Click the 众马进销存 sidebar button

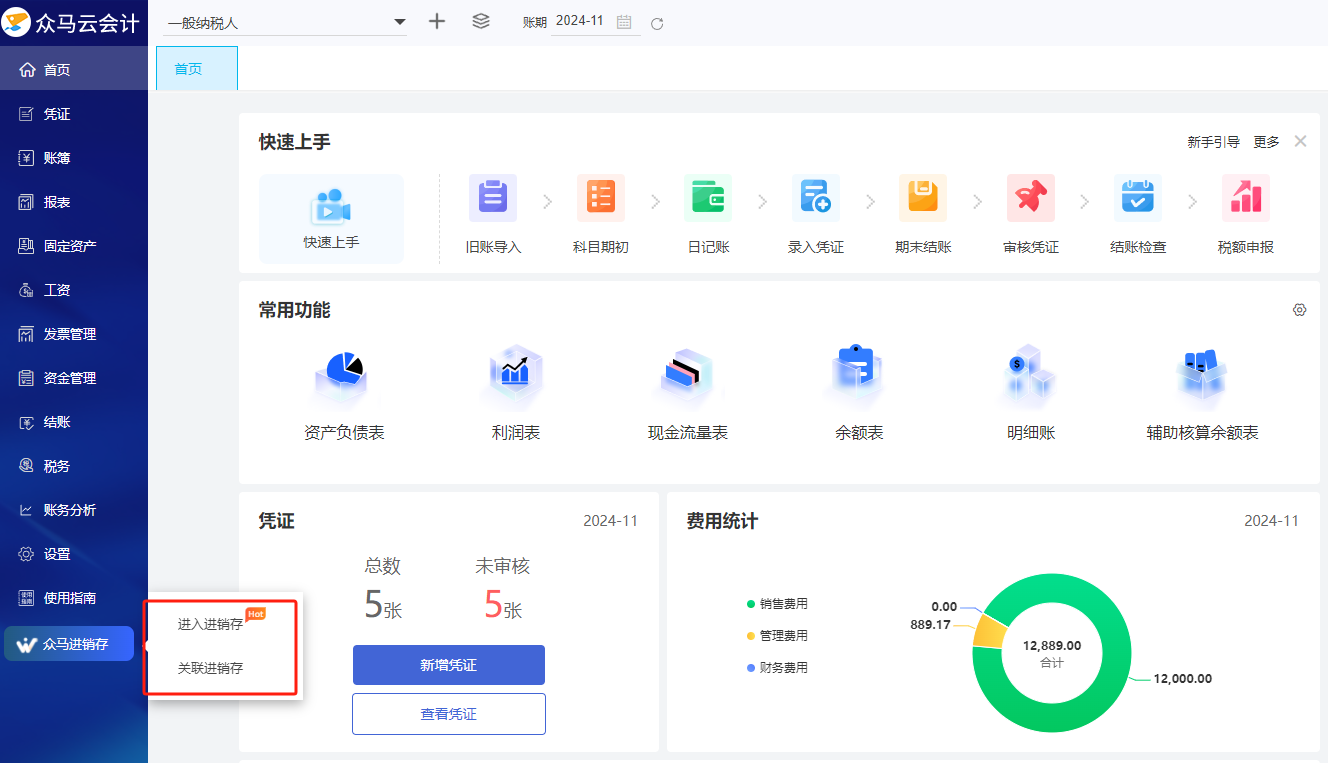tap(69, 644)
